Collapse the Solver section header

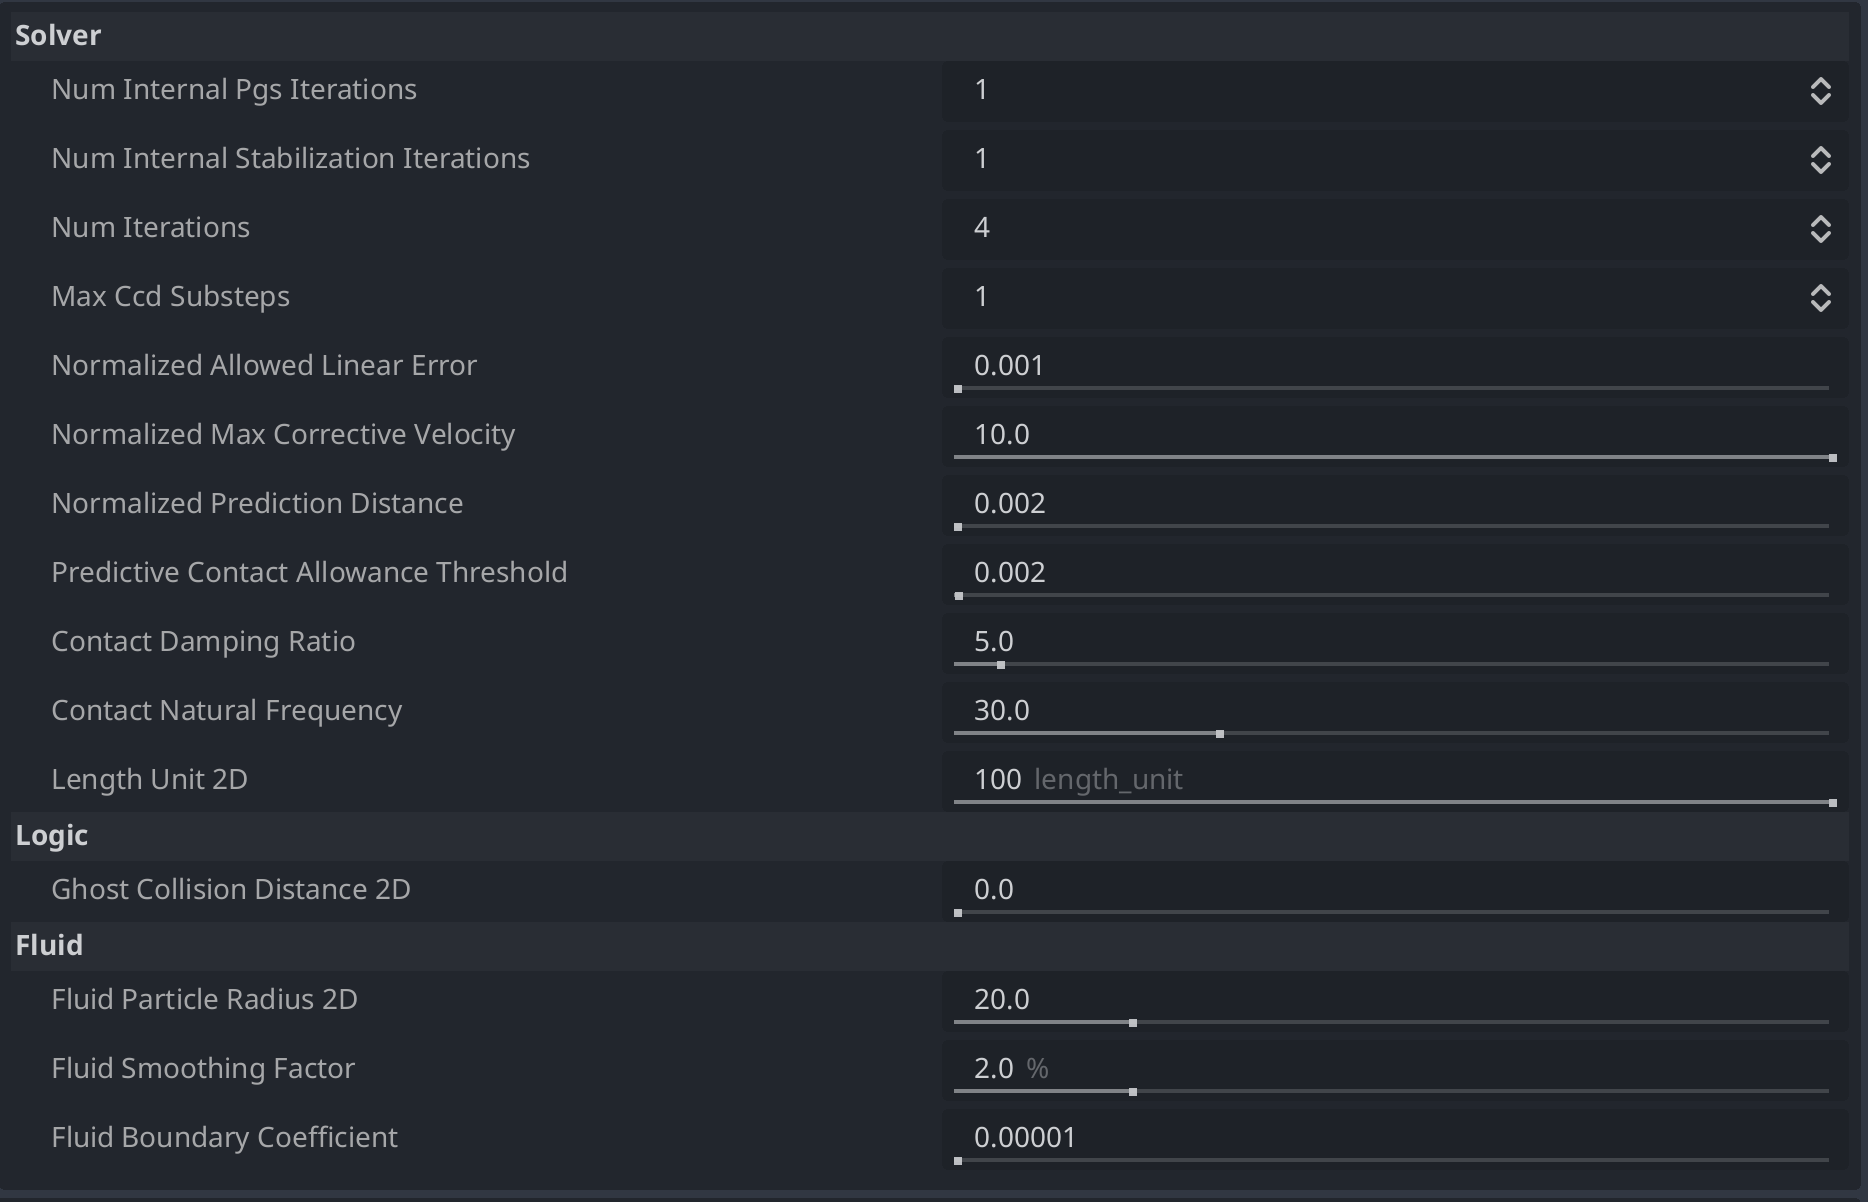click(58, 35)
